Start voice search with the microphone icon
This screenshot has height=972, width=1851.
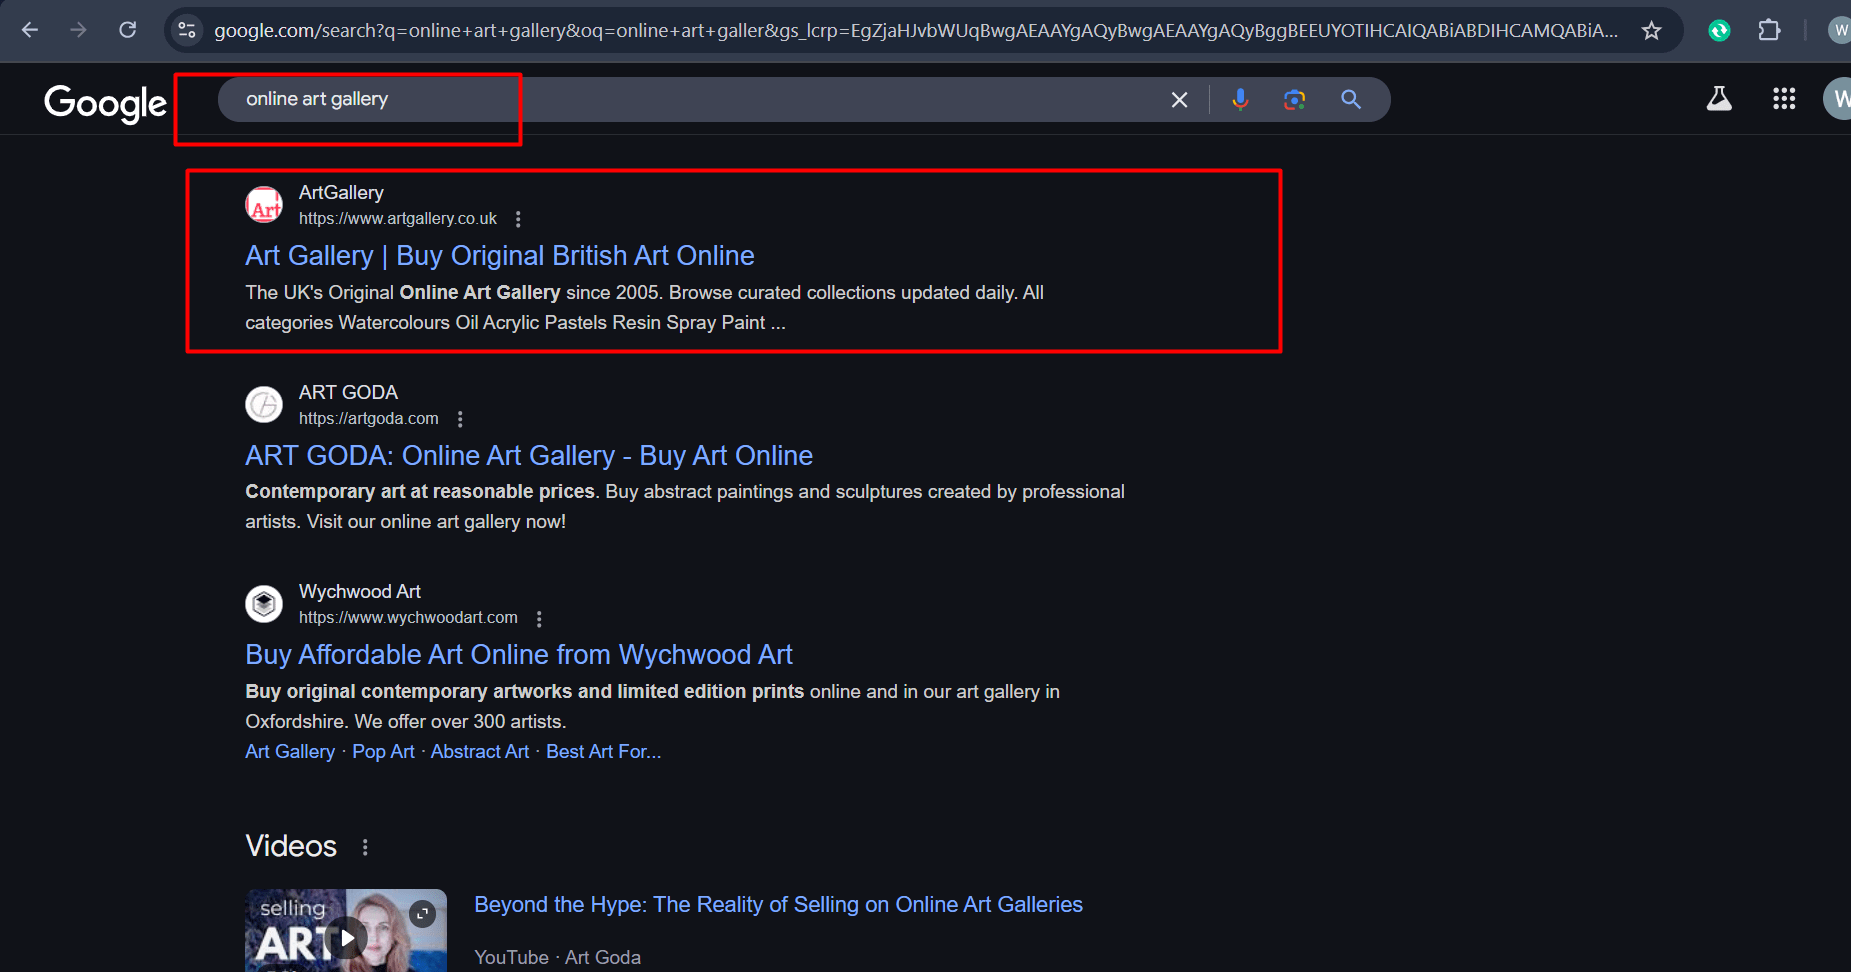1240,100
